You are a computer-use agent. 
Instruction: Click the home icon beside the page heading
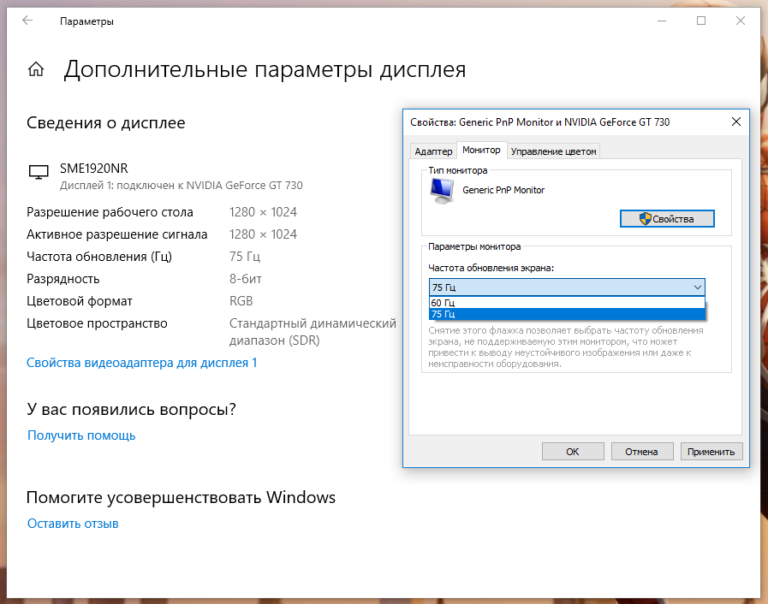pos(36,70)
